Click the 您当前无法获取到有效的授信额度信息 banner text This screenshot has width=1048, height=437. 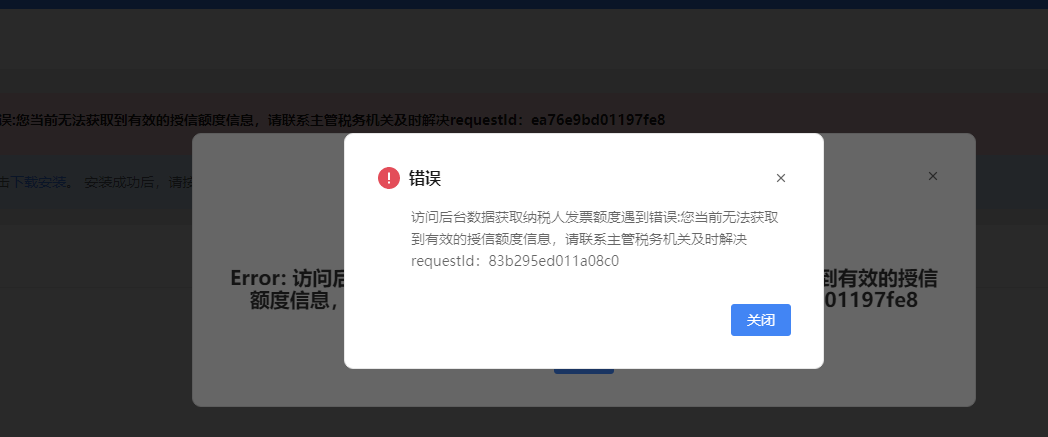click(136, 120)
